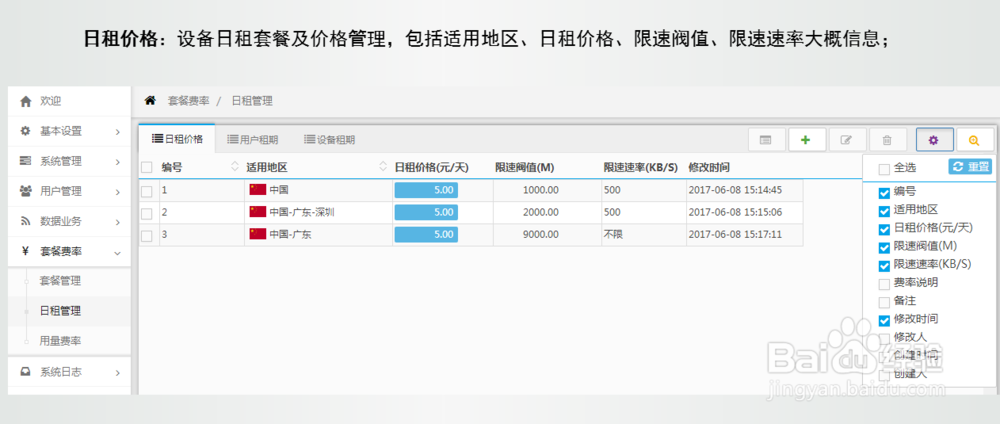Click row 1 blue 5.00 price bar
The height and width of the screenshot is (424, 1000).
pyautogui.click(x=426, y=190)
